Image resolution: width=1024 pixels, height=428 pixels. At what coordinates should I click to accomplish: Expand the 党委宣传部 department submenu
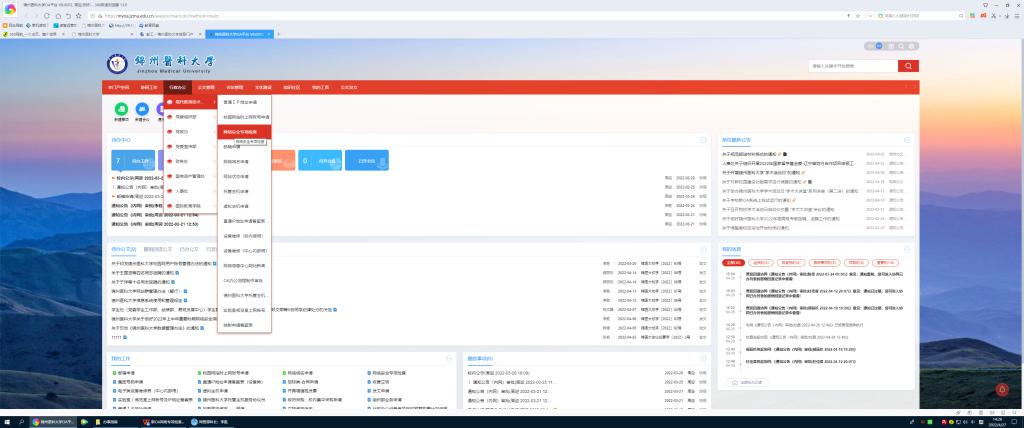pos(191,146)
